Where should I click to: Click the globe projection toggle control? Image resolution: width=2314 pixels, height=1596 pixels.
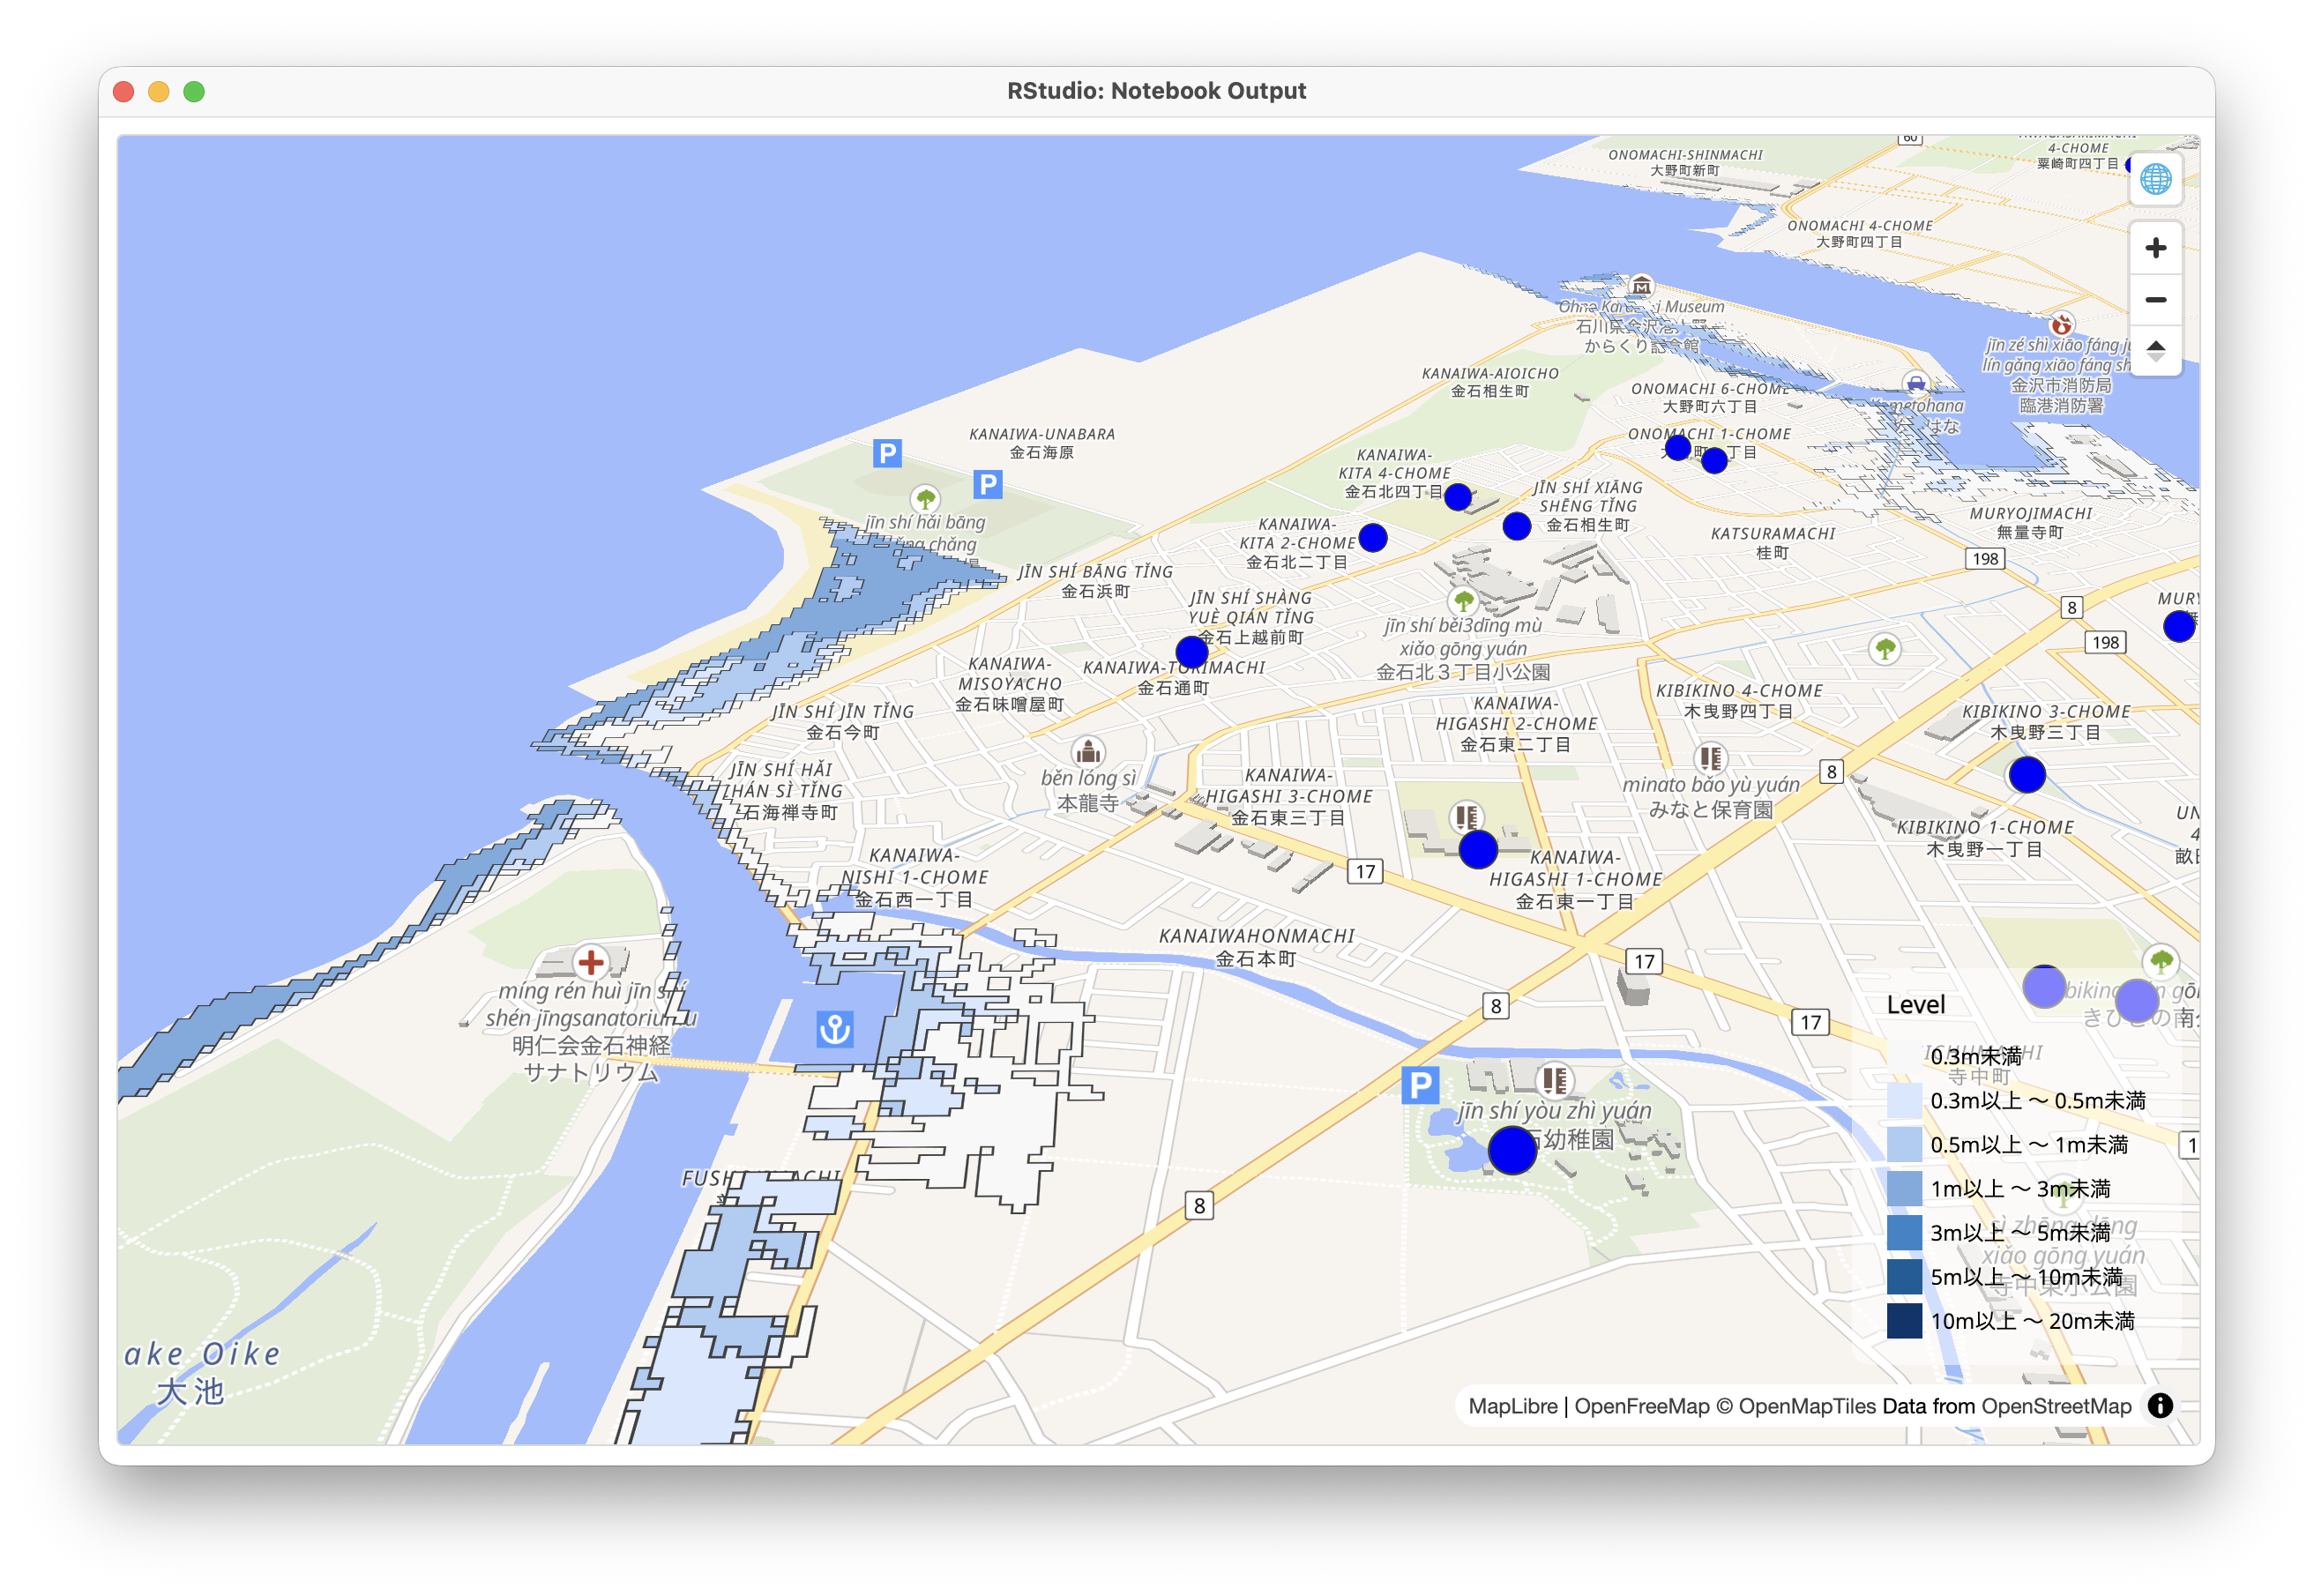(x=2155, y=179)
